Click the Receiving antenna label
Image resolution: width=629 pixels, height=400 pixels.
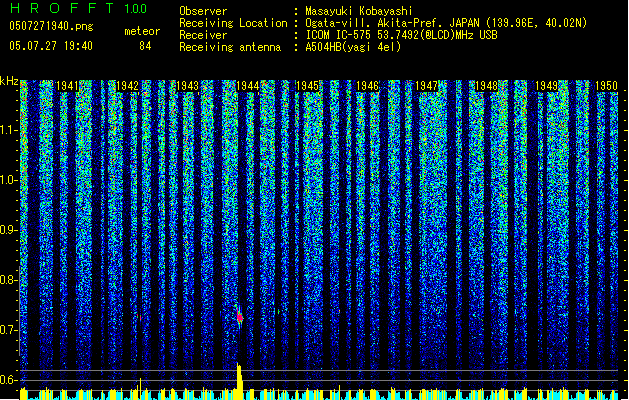pos(230,47)
